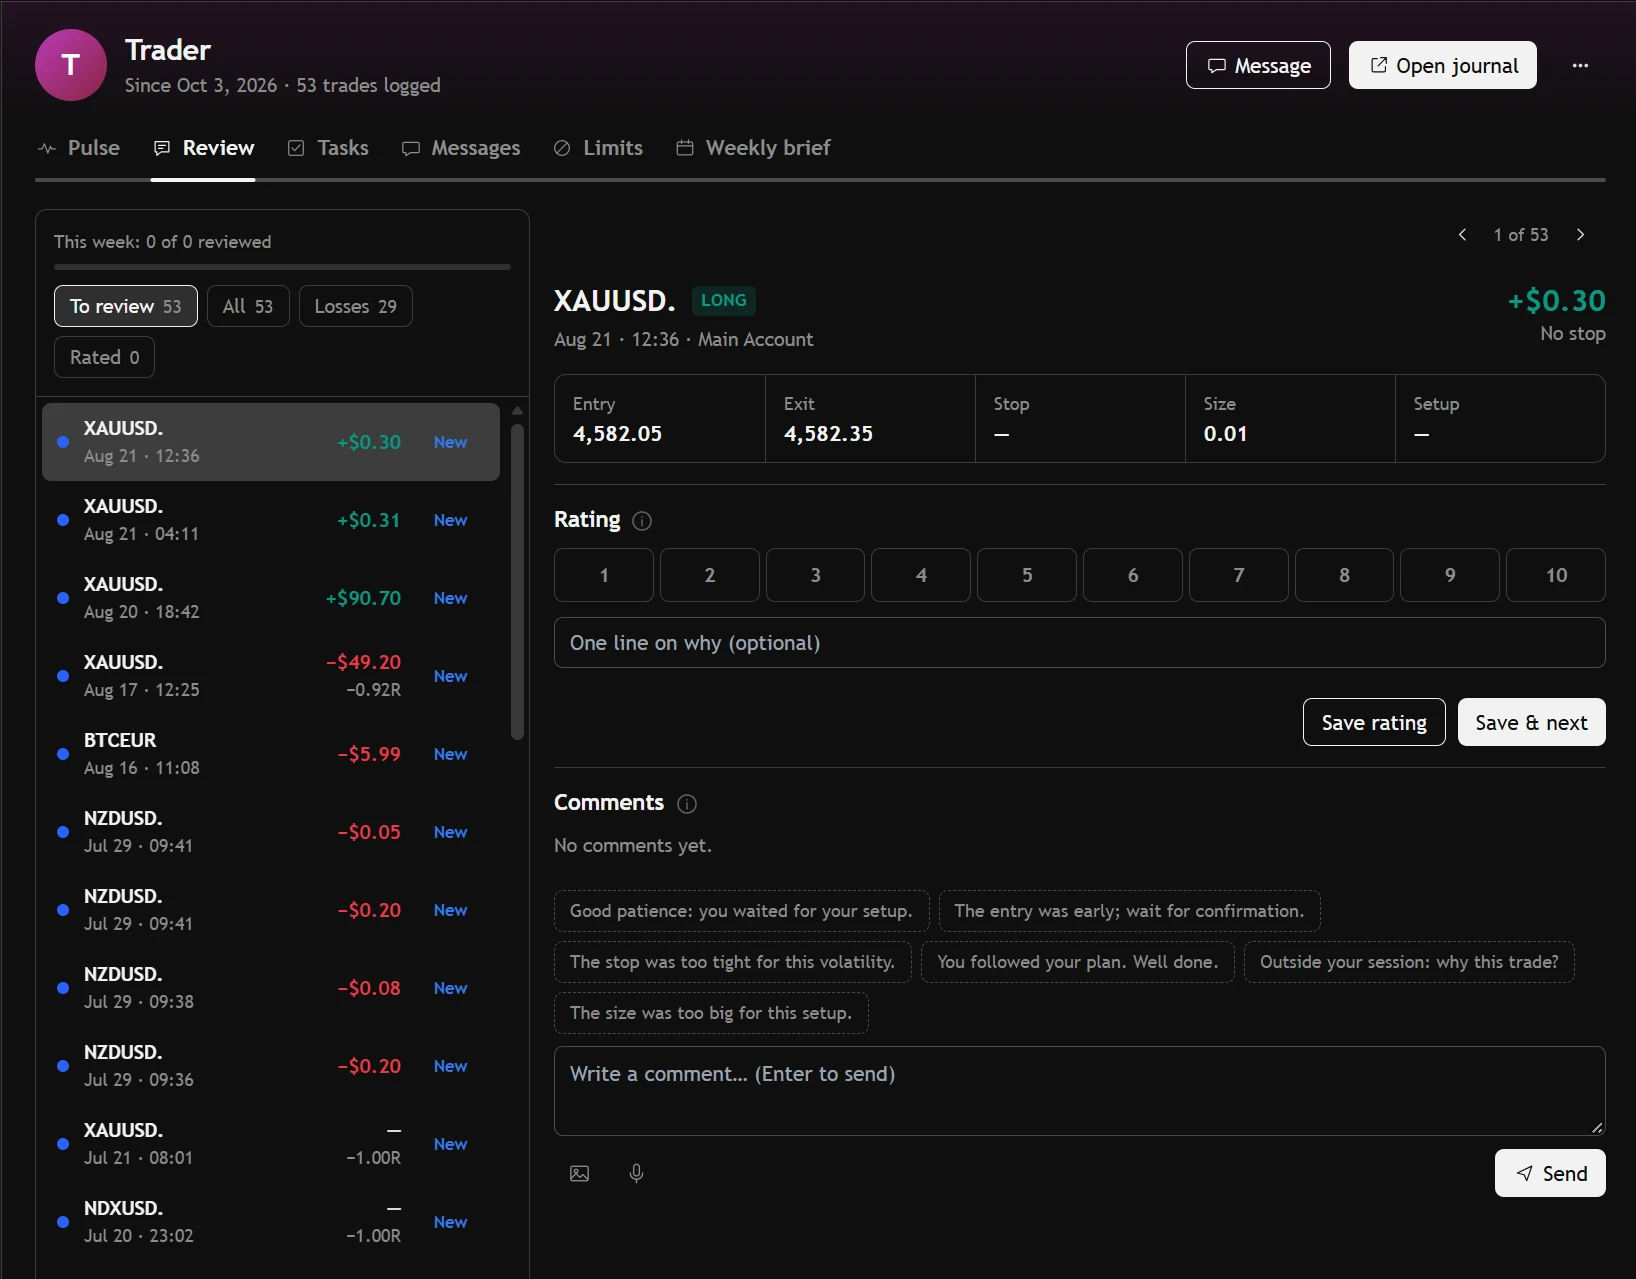
Task: Insert the Good patience quick comment
Action: pyautogui.click(x=741, y=911)
